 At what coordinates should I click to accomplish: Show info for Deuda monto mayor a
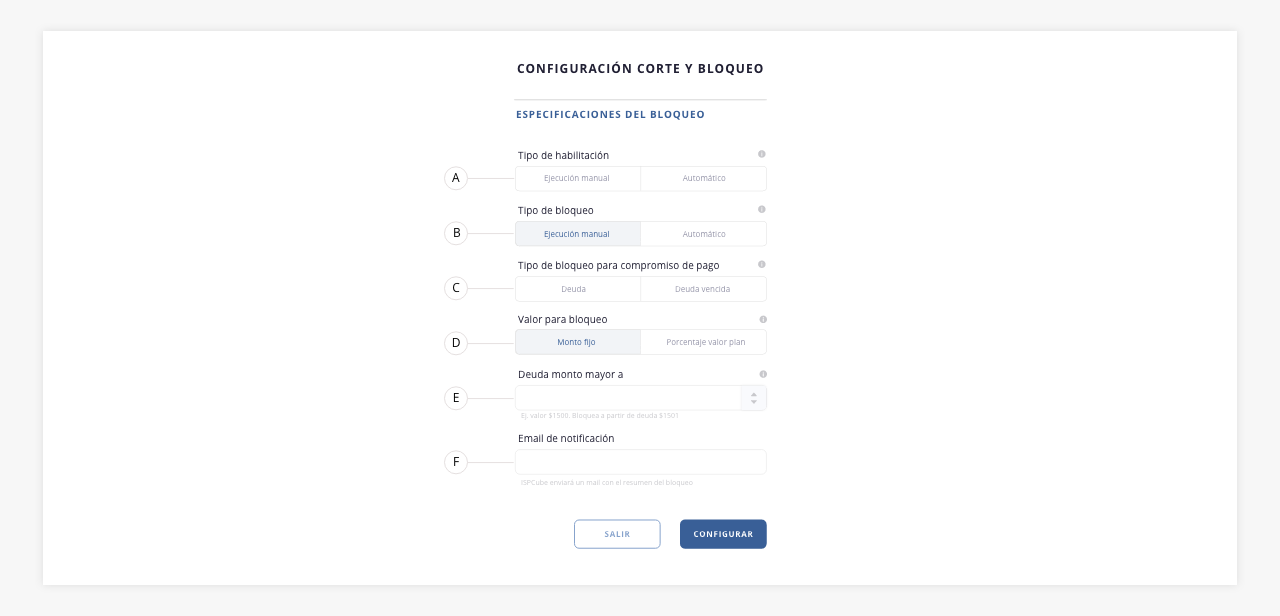[762, 374]
